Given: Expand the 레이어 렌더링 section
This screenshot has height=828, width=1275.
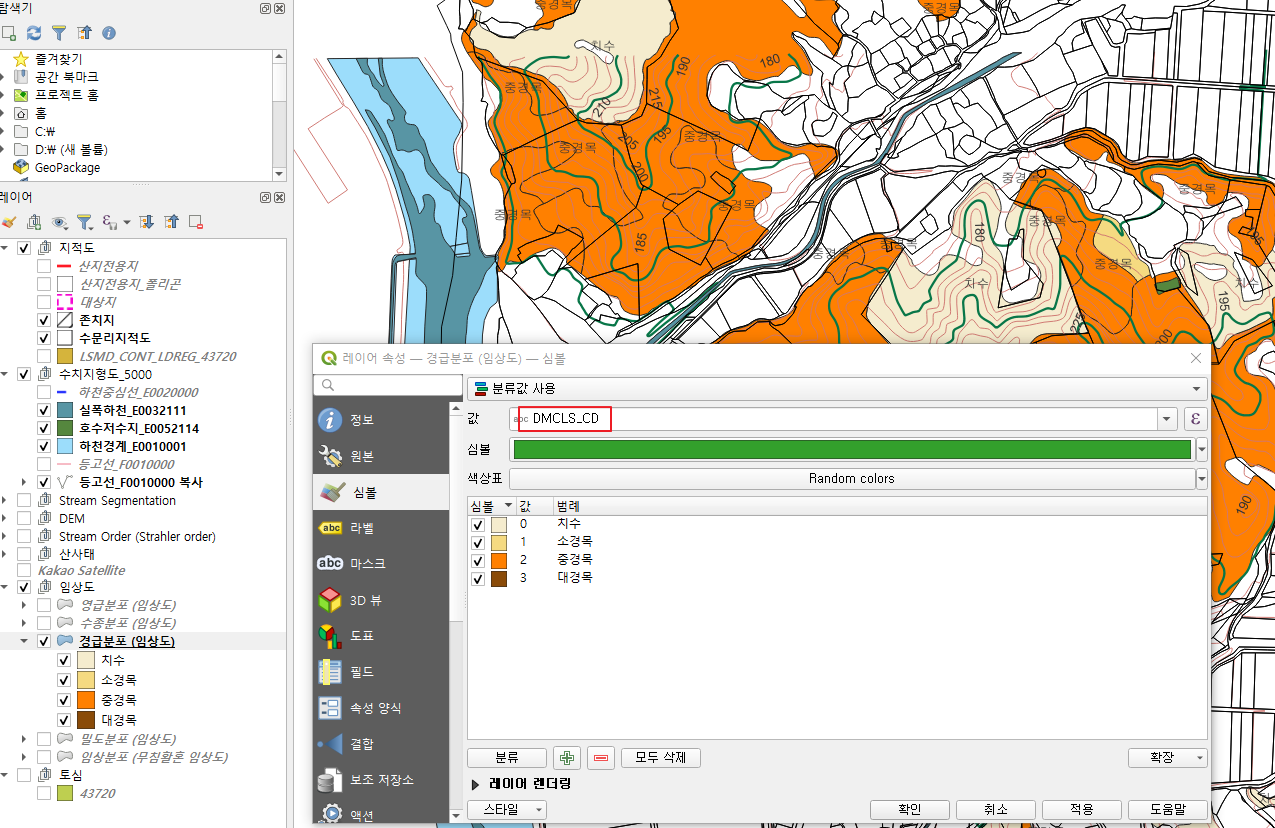Looking at the screenshot, I should (529, 784).
